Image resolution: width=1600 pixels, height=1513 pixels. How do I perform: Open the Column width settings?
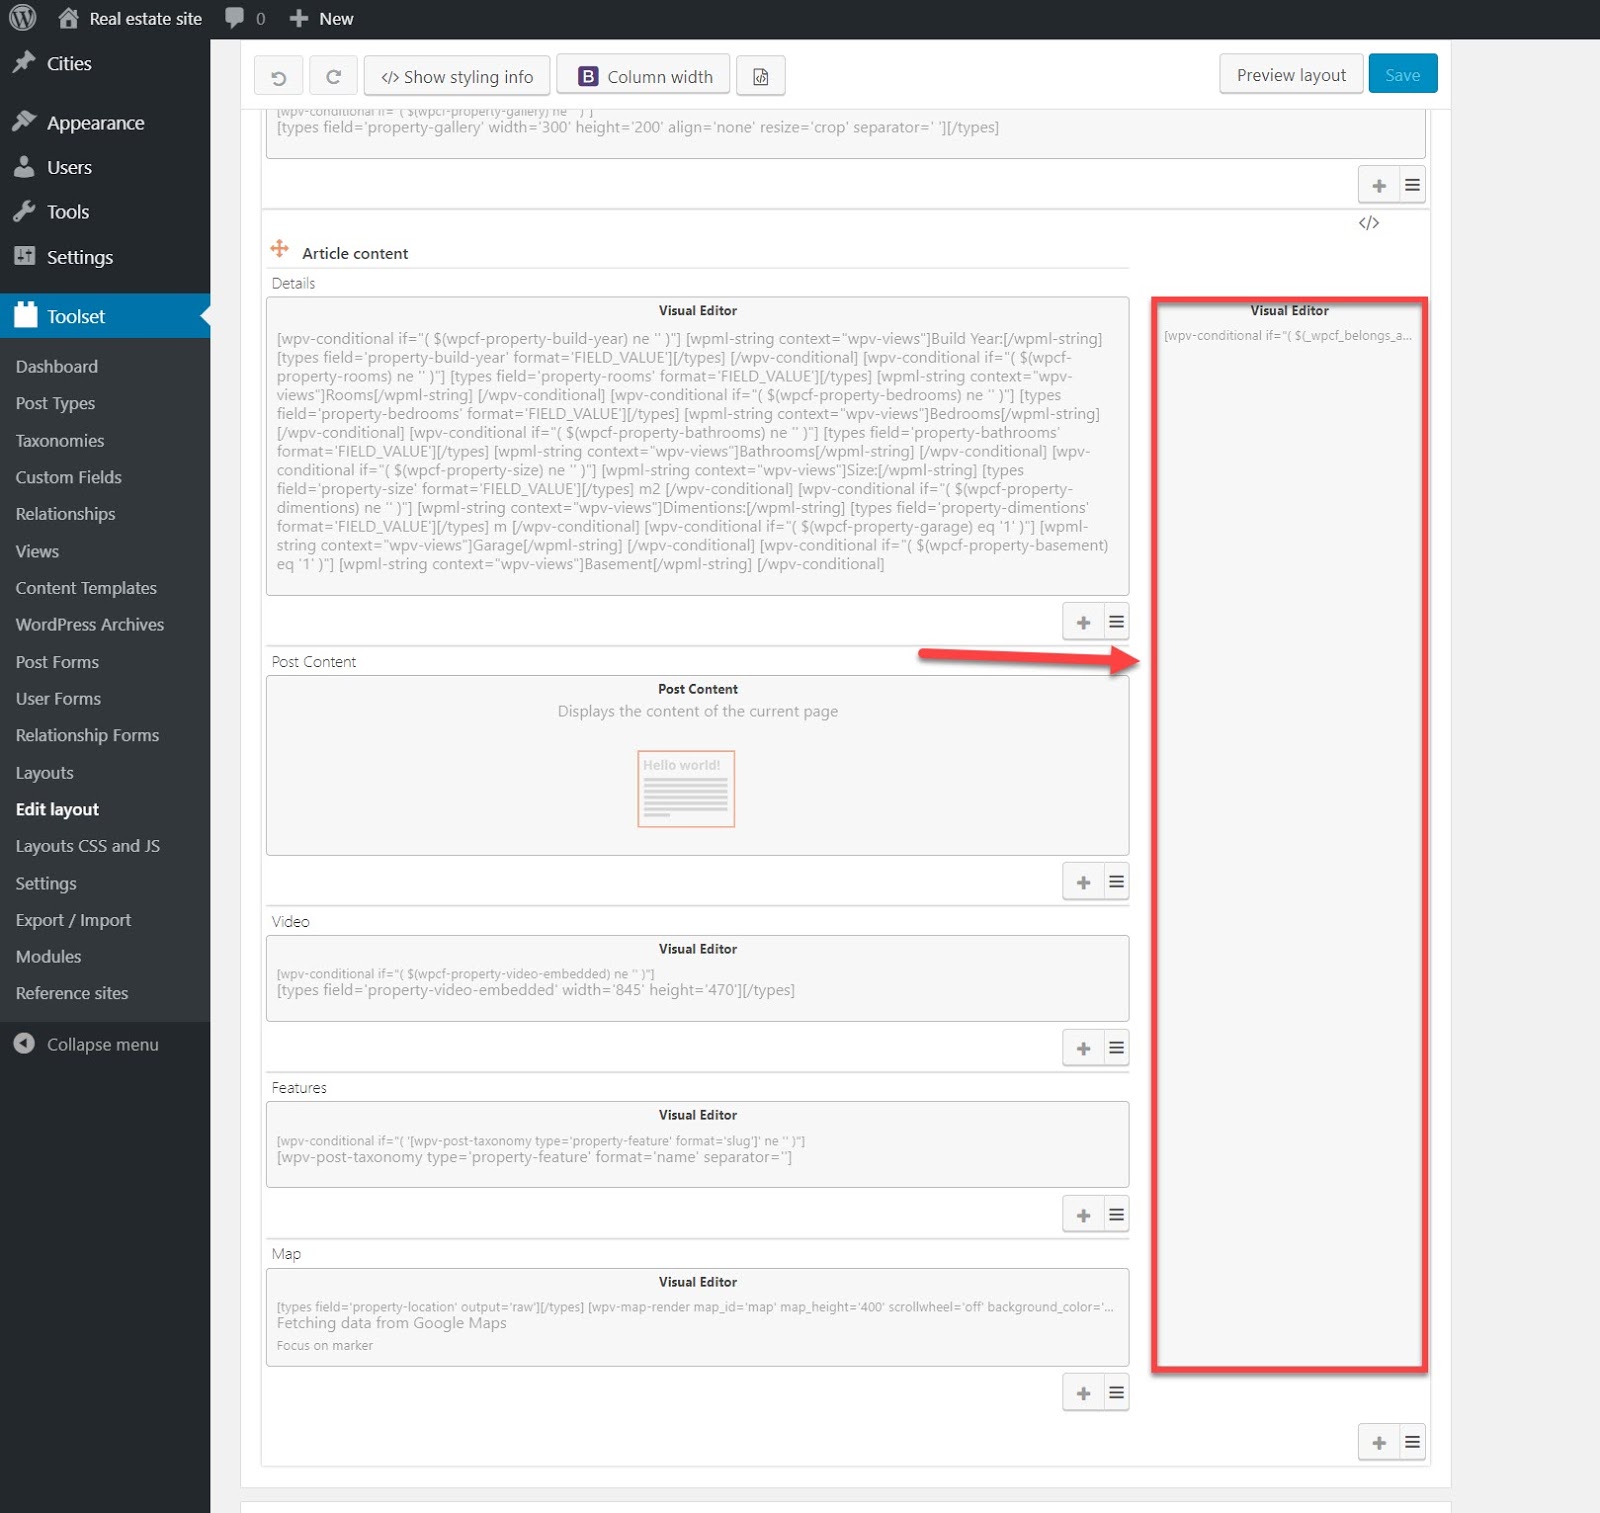[643, 77]
